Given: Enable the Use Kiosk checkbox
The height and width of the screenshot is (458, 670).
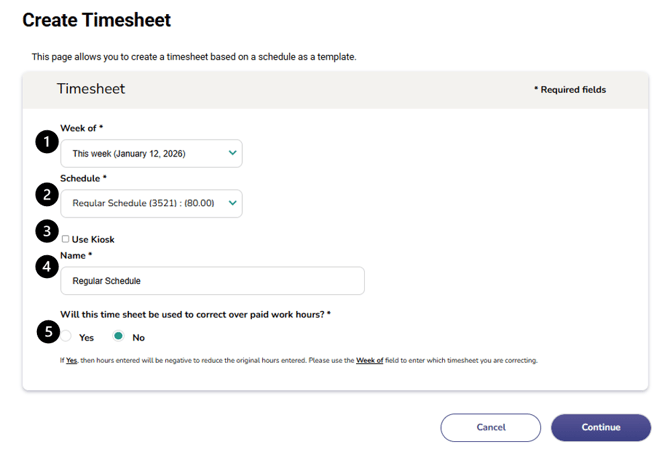Looking at the screenshot, I should pyautogui.click(x=66, y=239).
